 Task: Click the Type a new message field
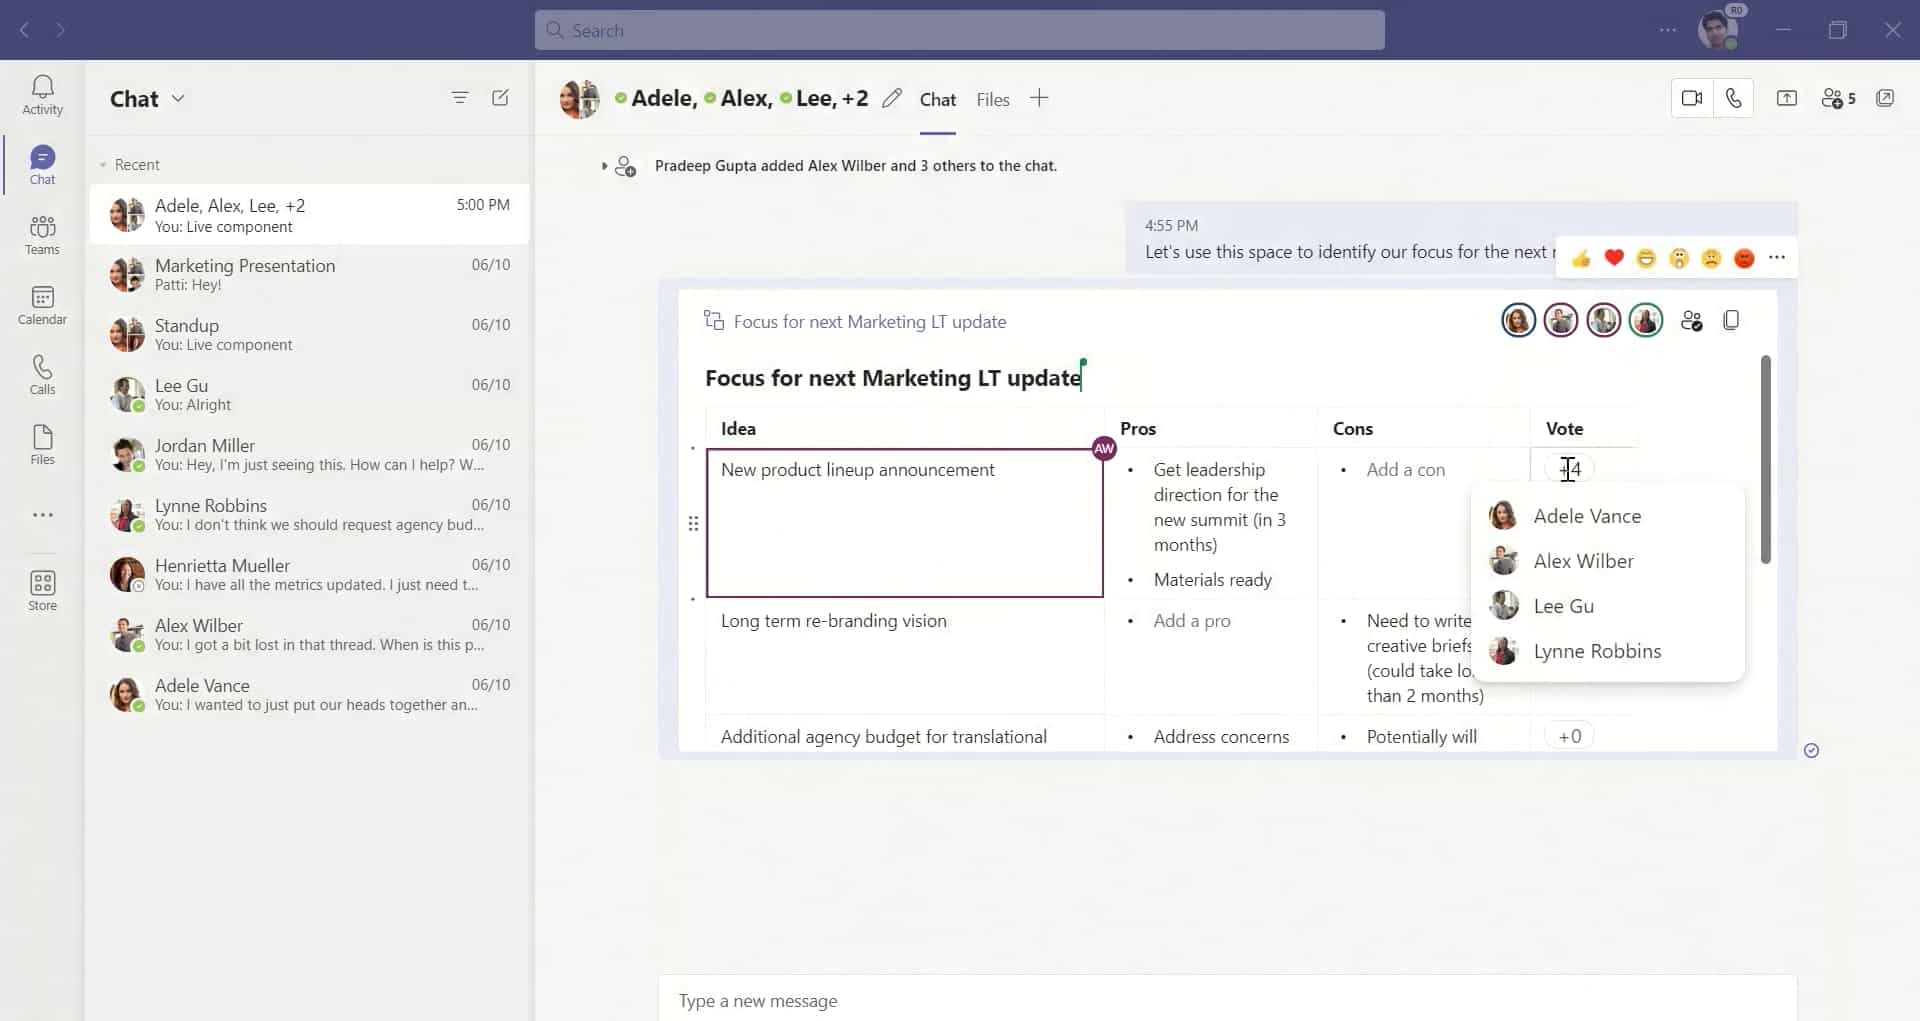1227,1000
